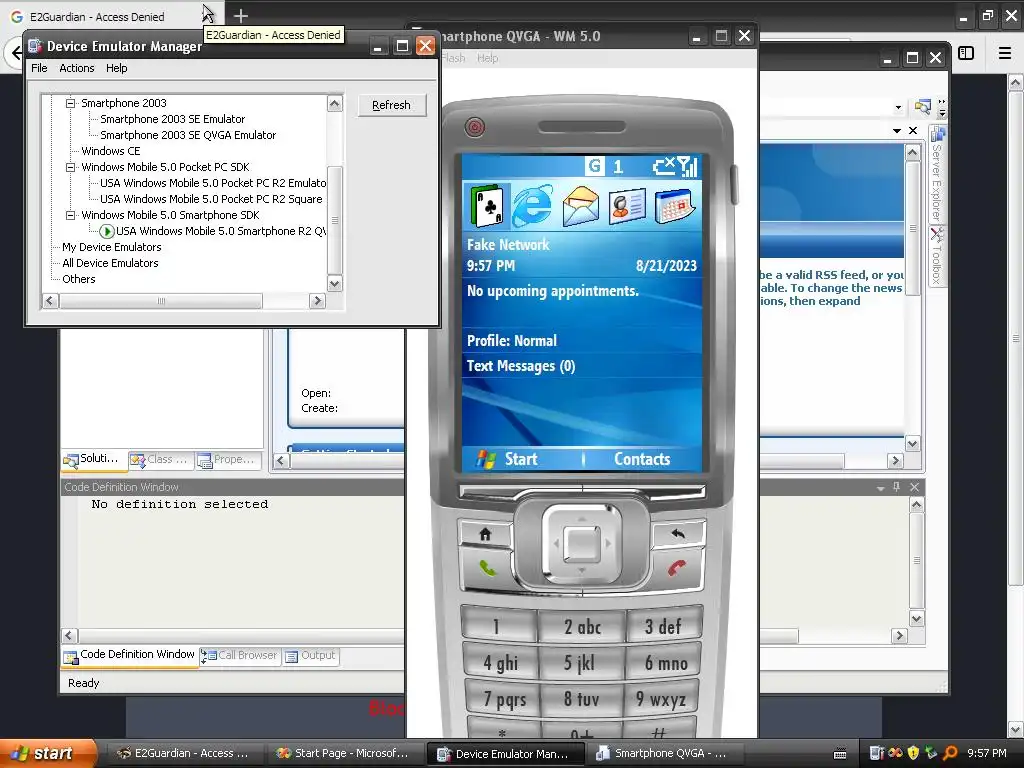Click the pin icon in Code Definition Window
This screenshot has height=768, width=1024.
click(897, 487)
